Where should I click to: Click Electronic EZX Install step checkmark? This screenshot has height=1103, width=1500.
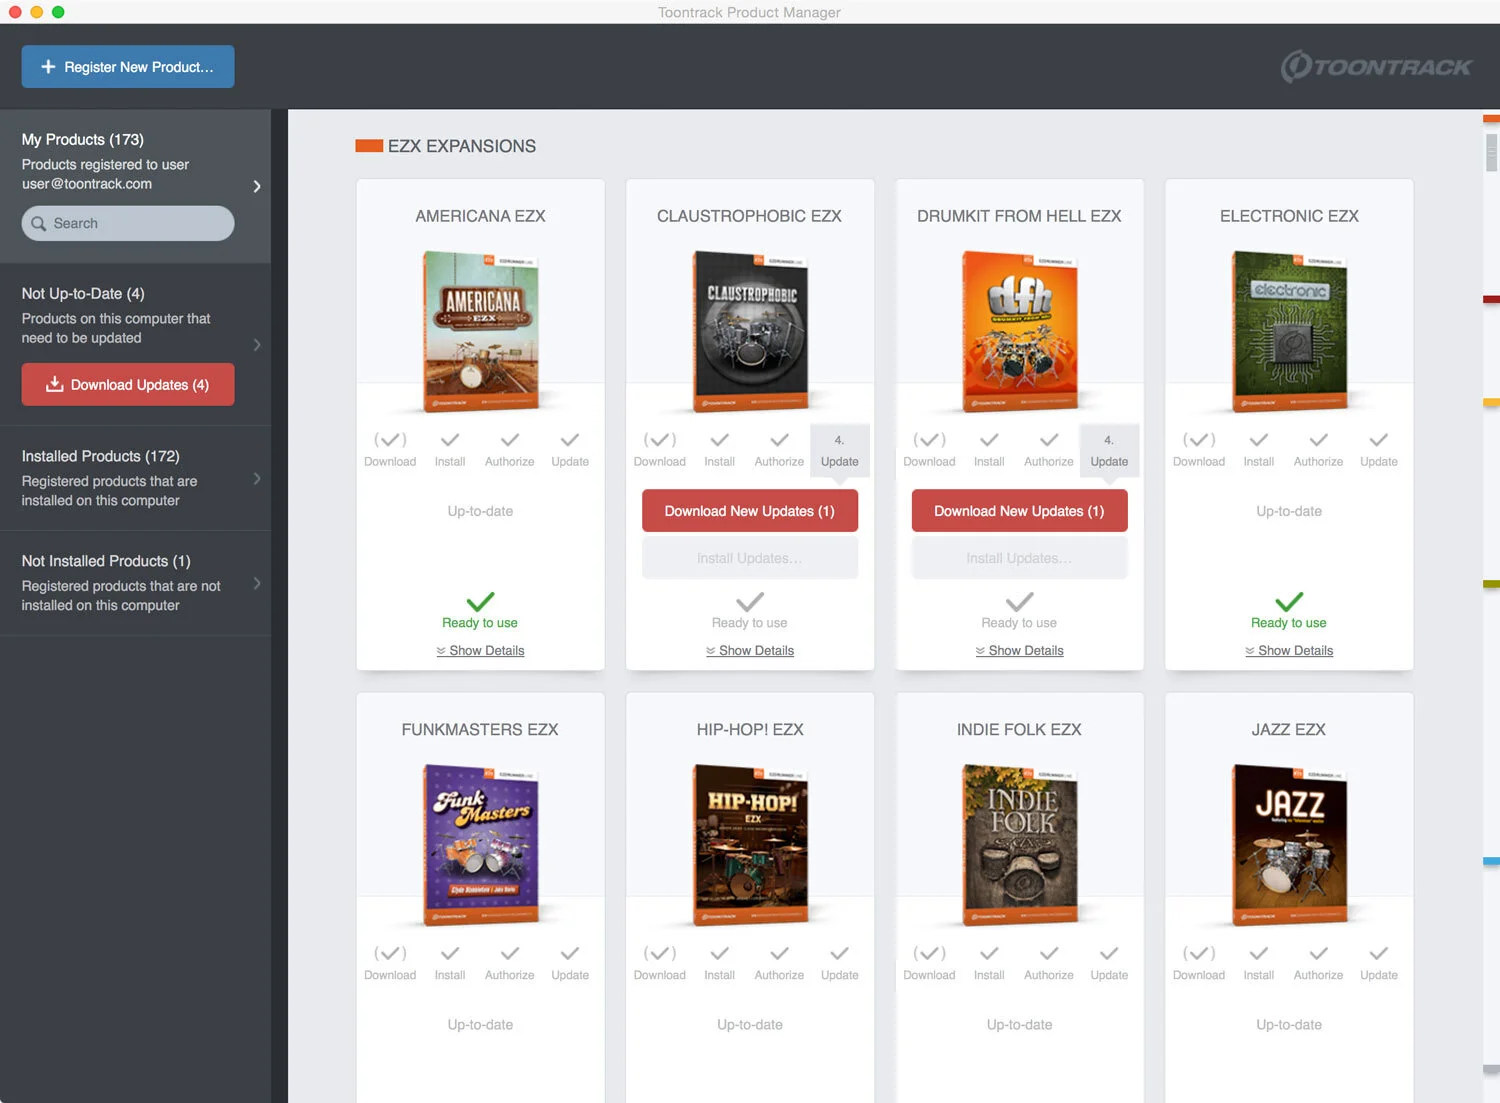pos(1259,440)
